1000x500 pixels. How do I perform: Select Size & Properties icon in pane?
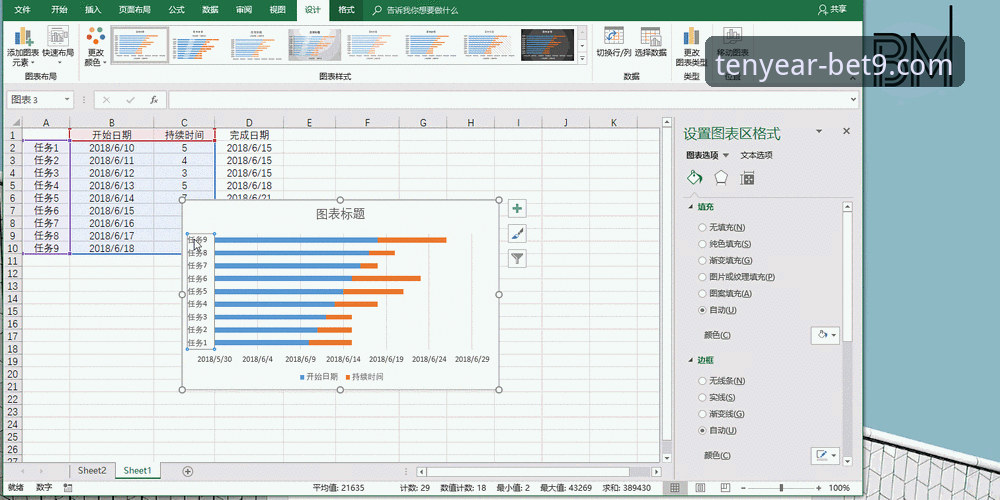pos(747,178)
